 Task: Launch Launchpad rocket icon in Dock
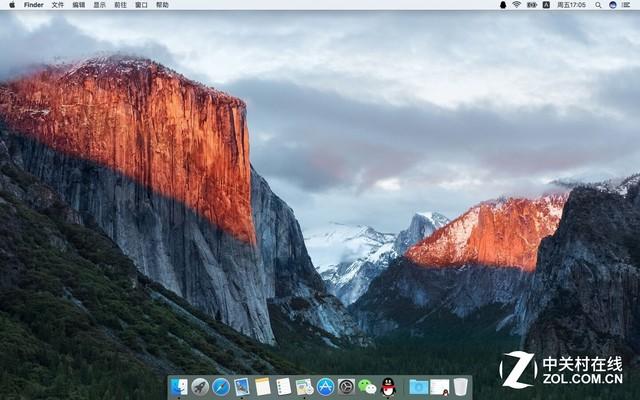pos(200,387)
